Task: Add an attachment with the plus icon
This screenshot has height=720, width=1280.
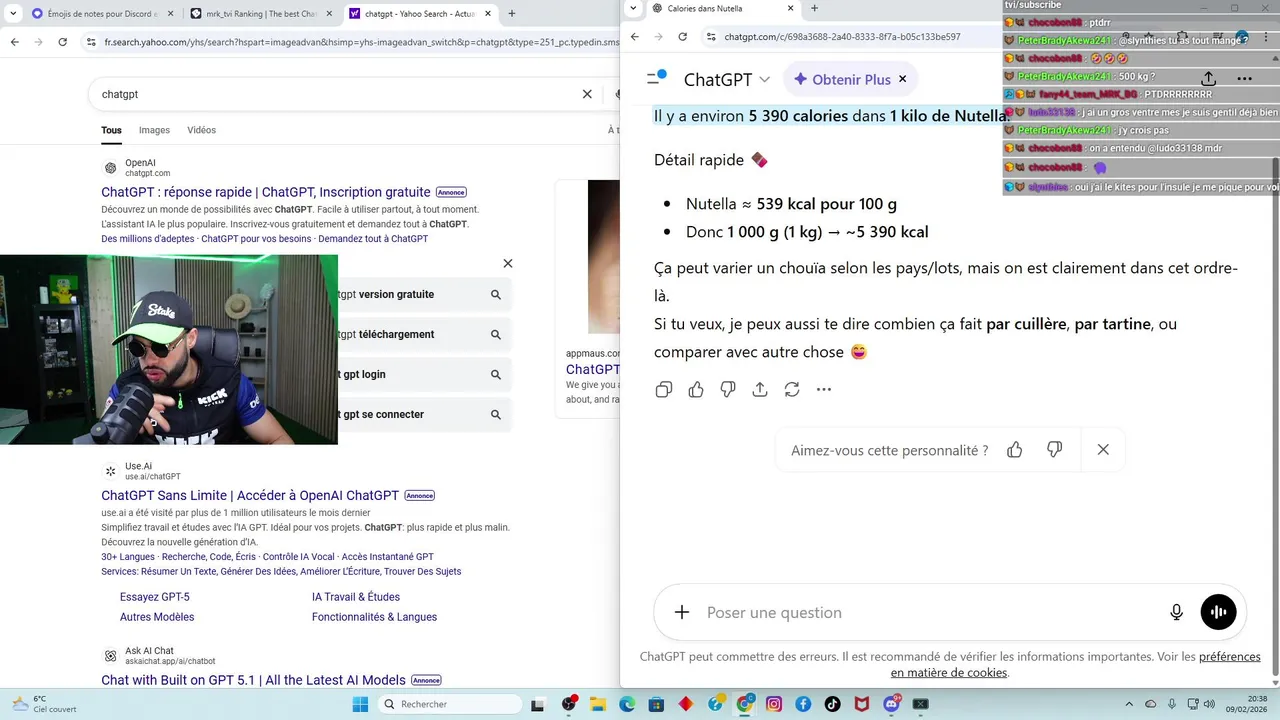Action: (682, 612)
